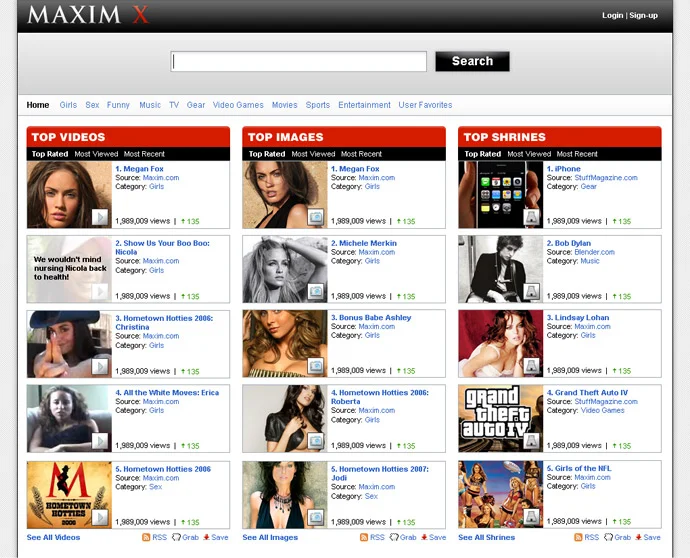The width and height of the screenshot is (690, 558).
Task: Click play icon on Show Us Your Boo Boo thumbnail
Action: pyautogui.click(x=100, y=292)
